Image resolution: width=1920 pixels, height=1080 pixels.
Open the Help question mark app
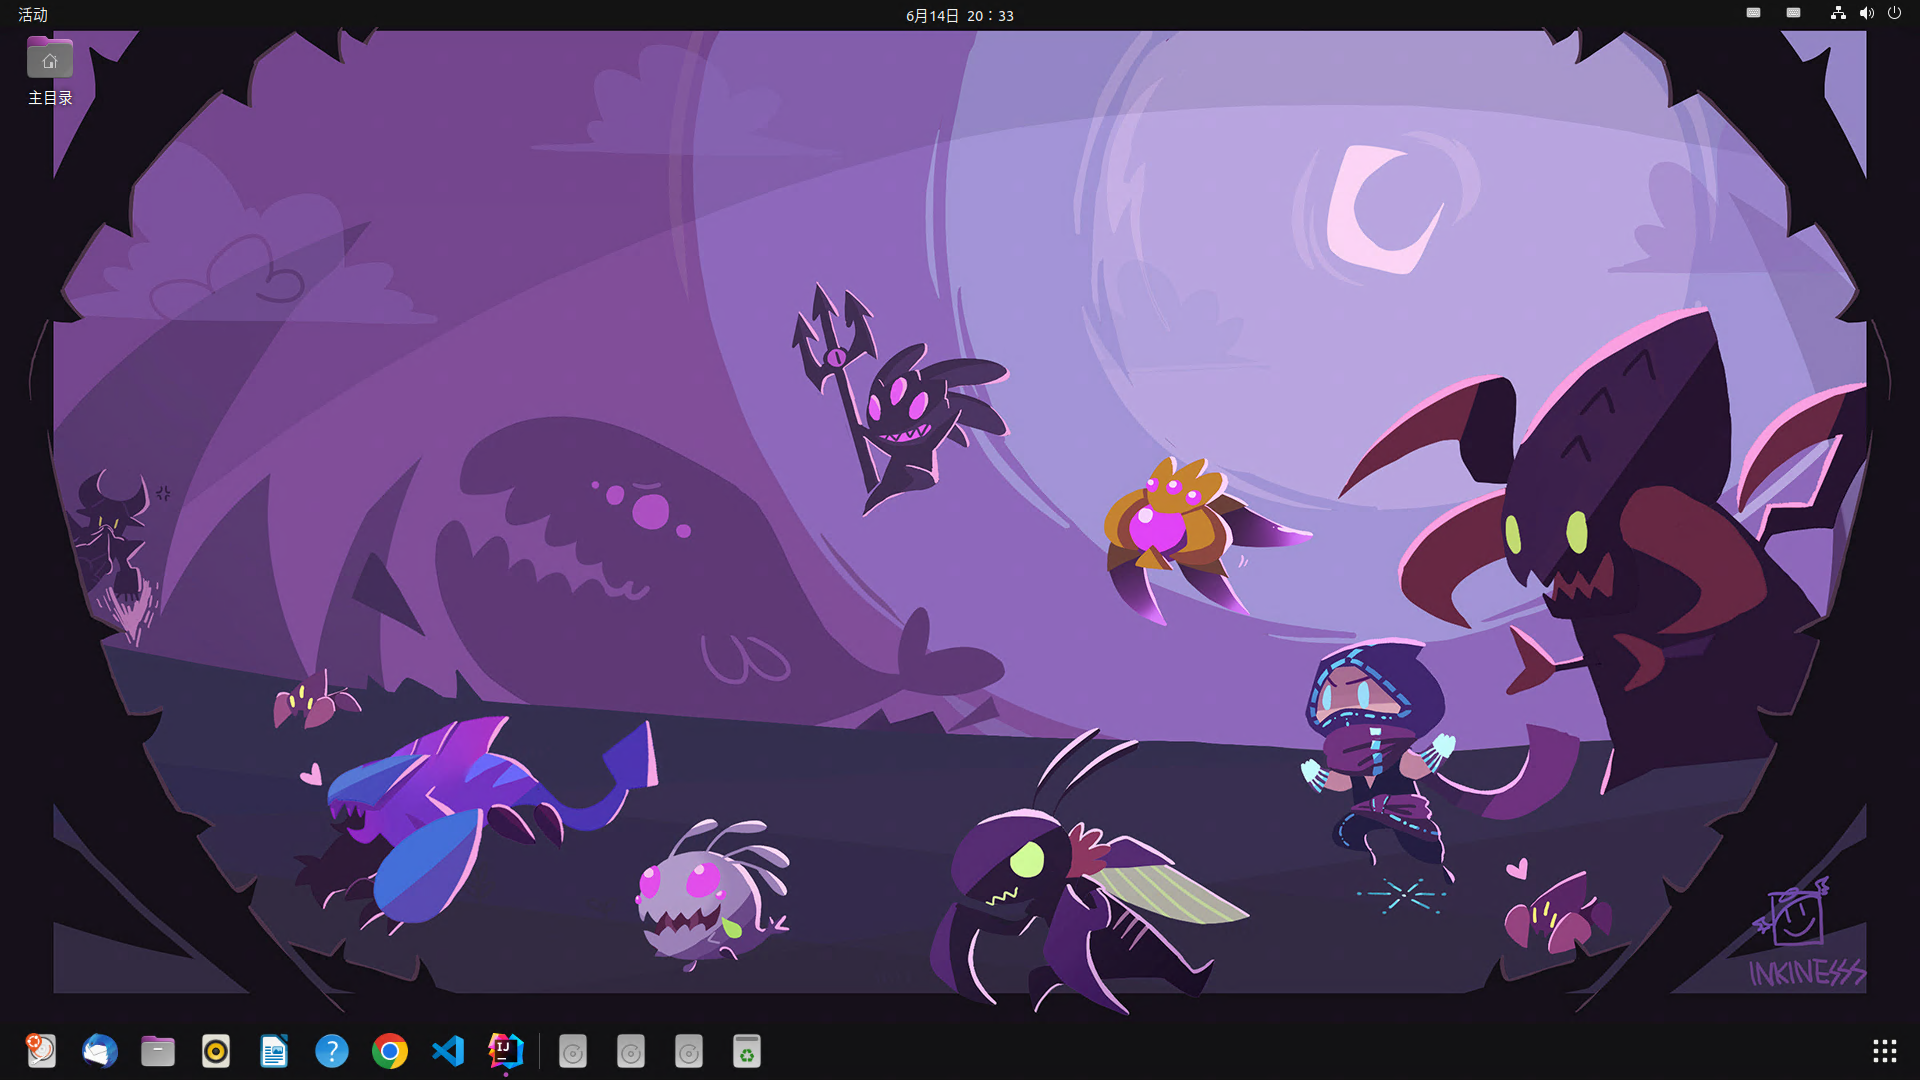pyautogui.click(x=332, y=1051)
